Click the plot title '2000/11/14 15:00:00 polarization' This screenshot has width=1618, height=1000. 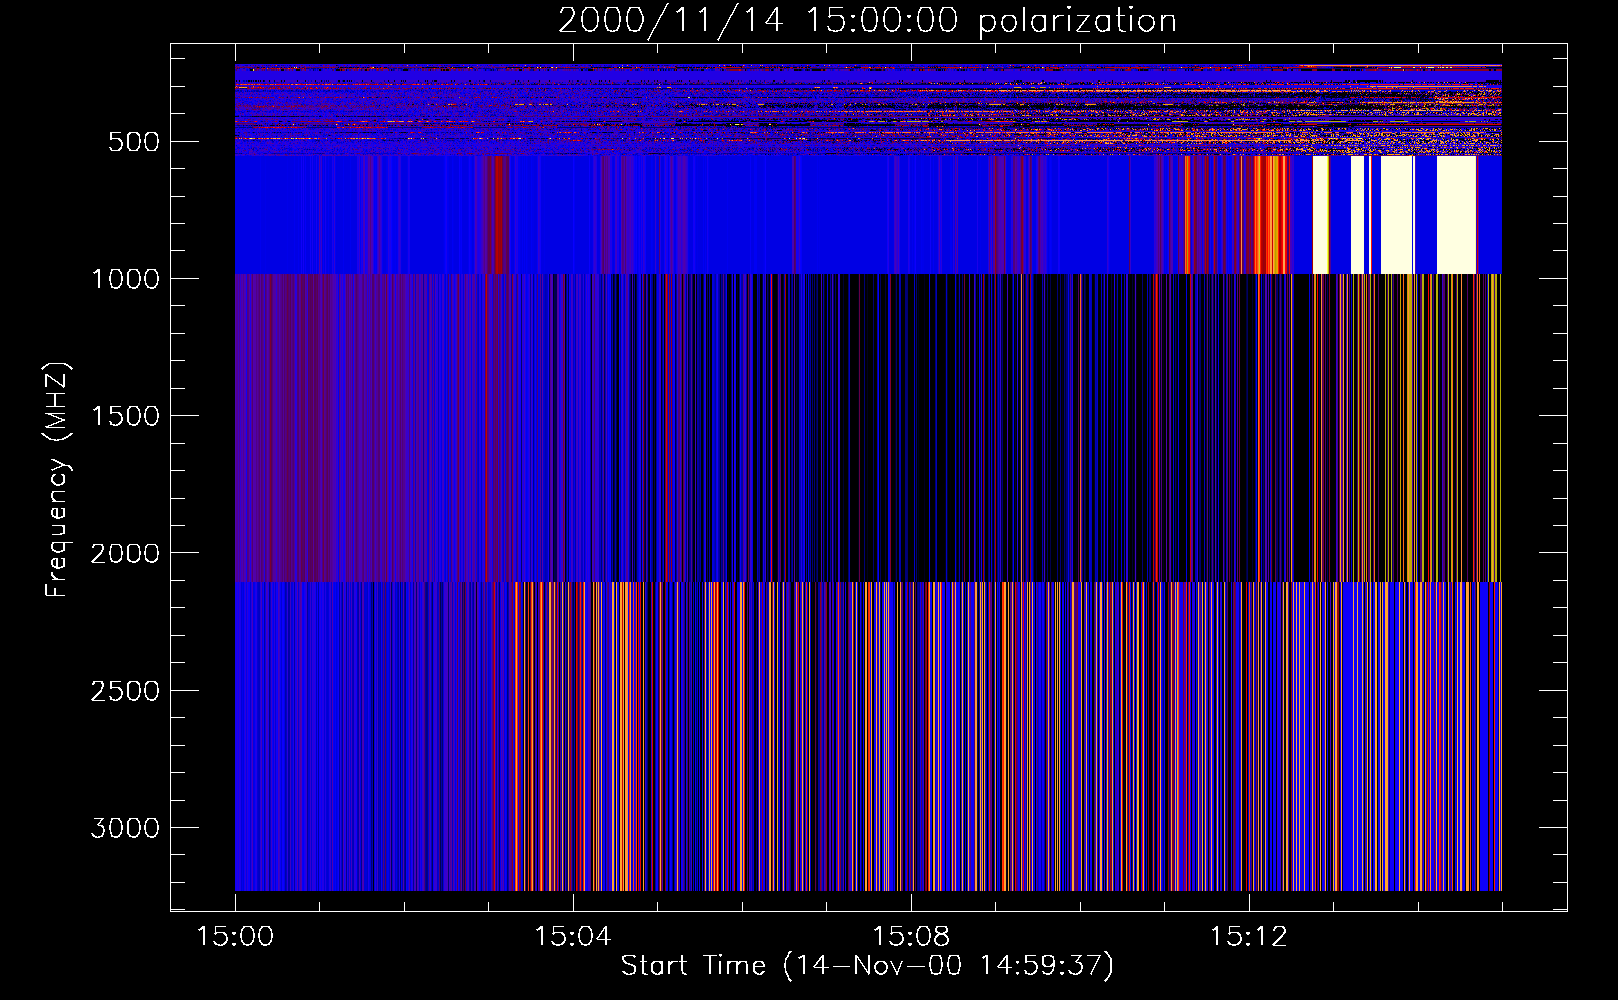click(867, 21)
